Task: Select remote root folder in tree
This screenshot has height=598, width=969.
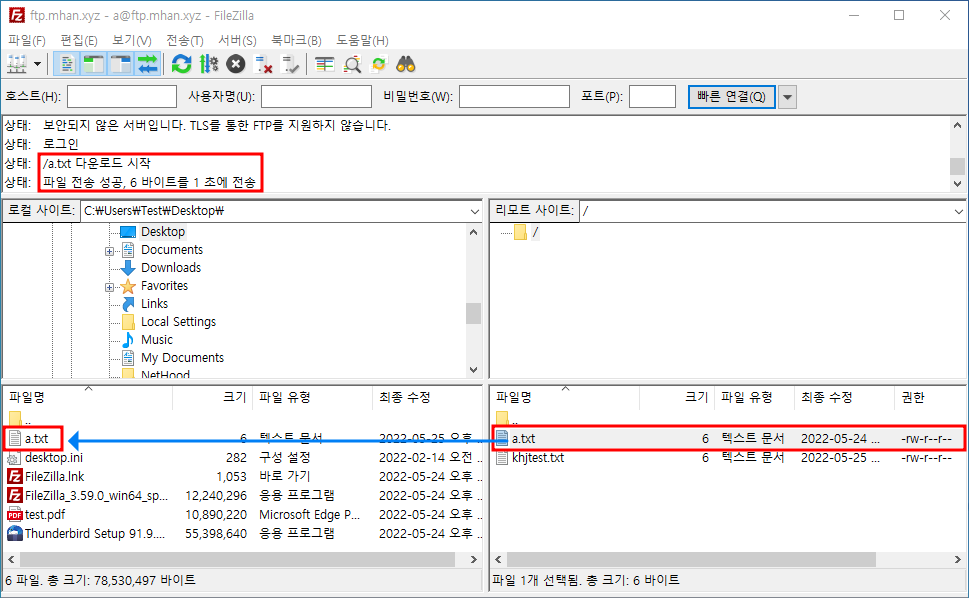Action: pos(535,232)
